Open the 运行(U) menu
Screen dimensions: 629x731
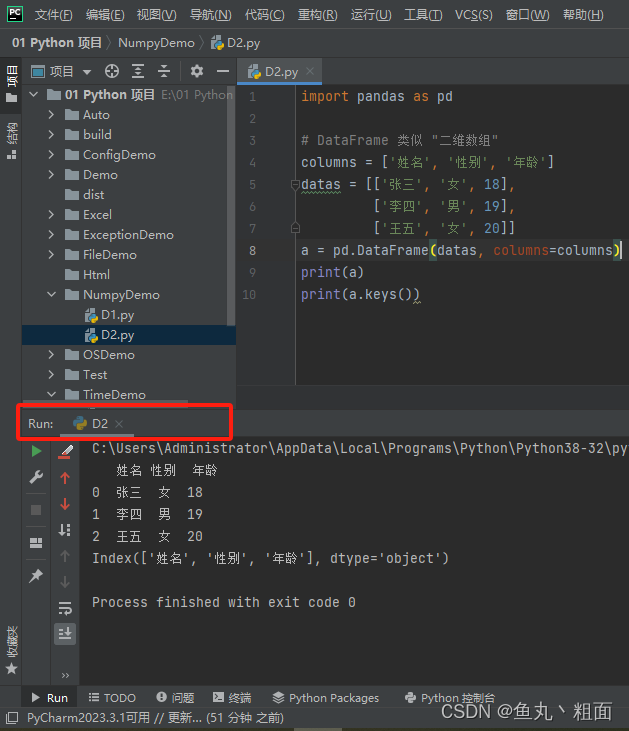click(371, 15)
